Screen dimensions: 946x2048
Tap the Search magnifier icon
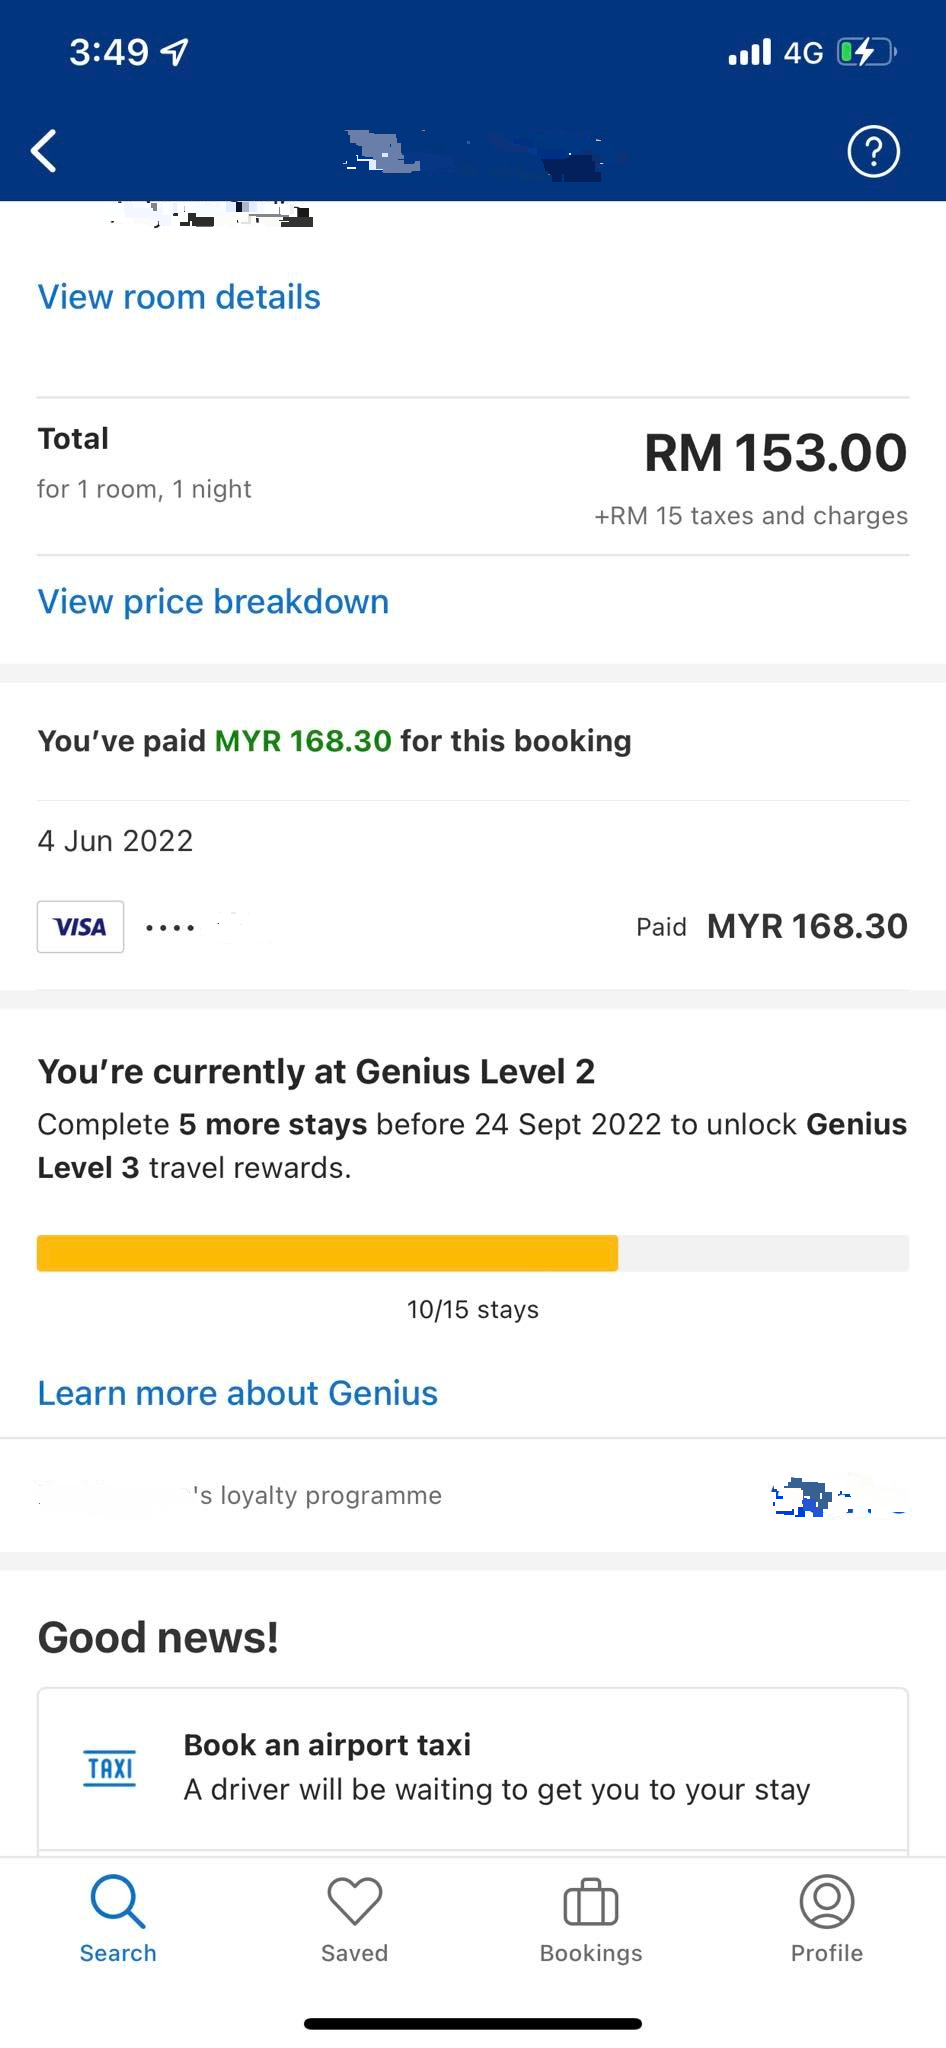(x=118, y=1901)
